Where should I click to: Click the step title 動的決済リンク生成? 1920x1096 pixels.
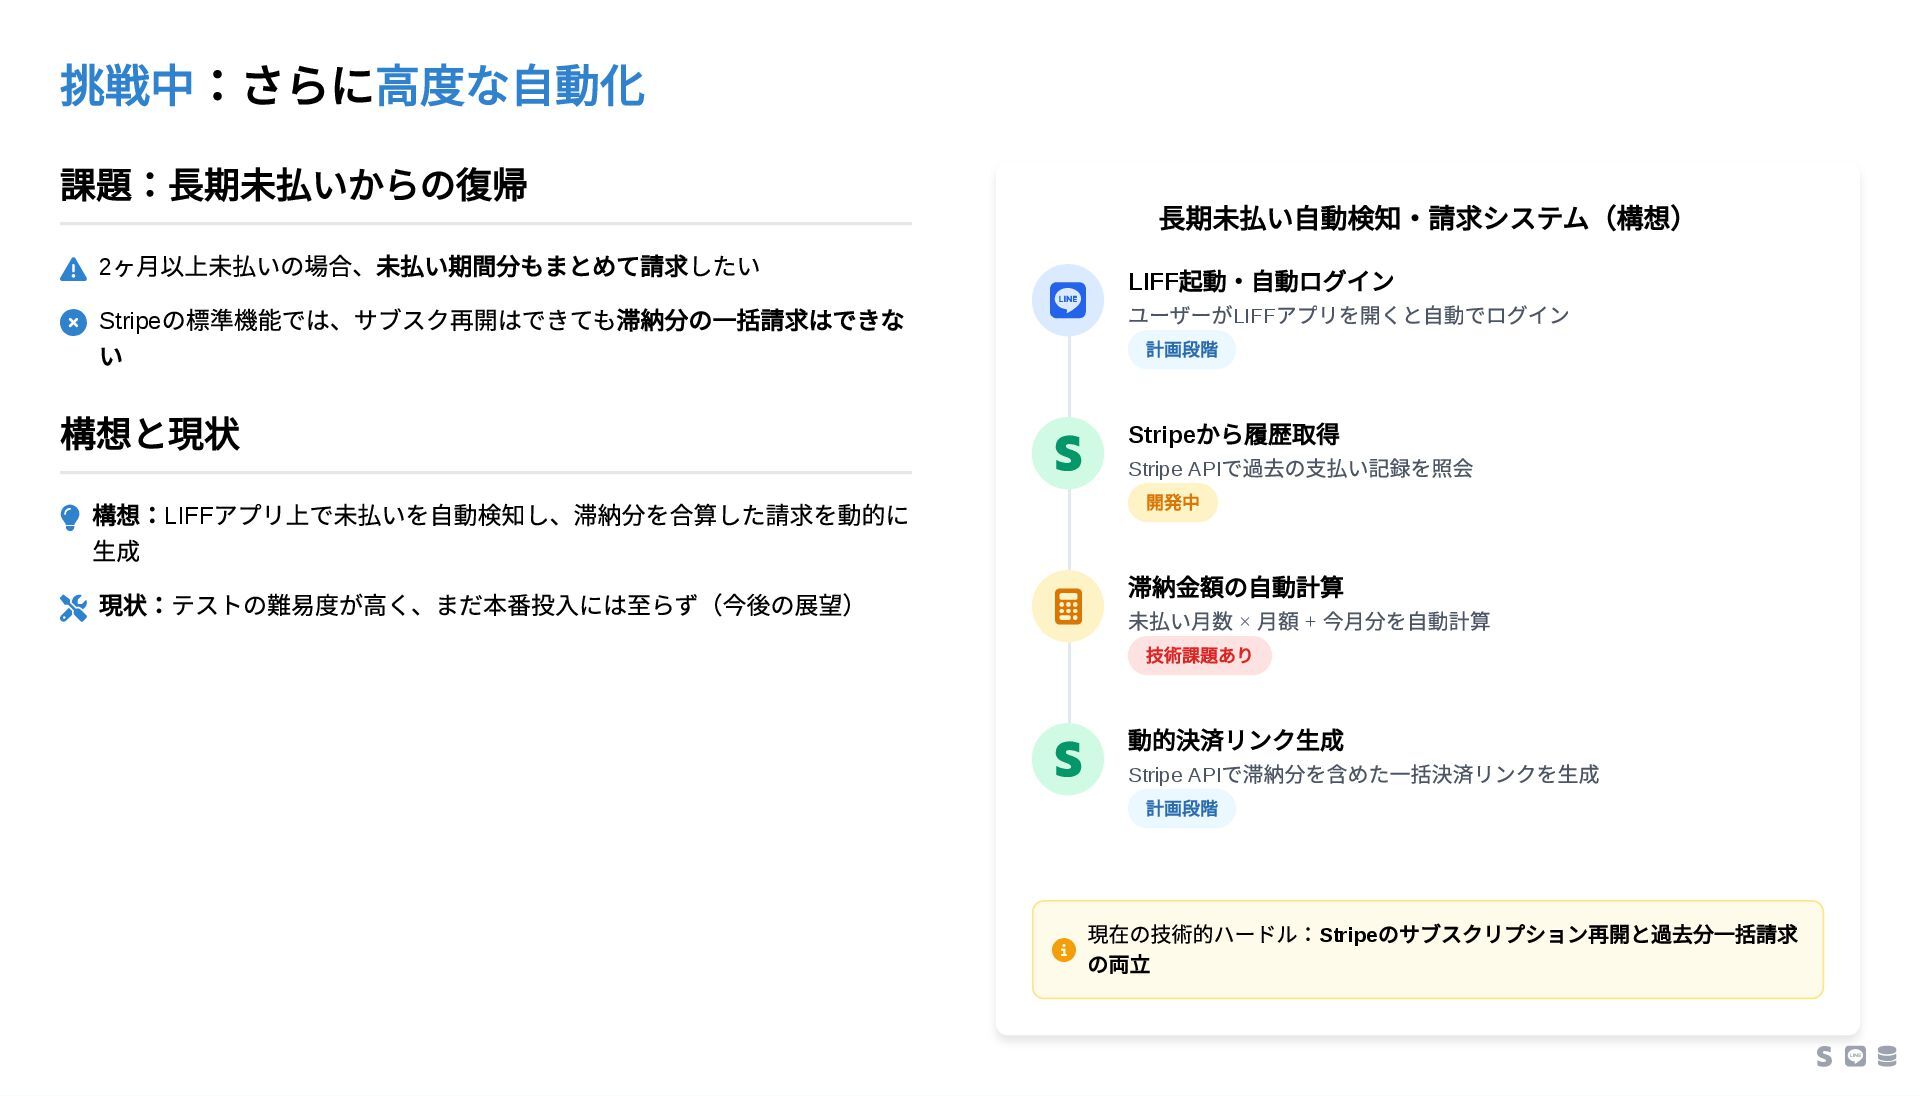coord(1235,741)
